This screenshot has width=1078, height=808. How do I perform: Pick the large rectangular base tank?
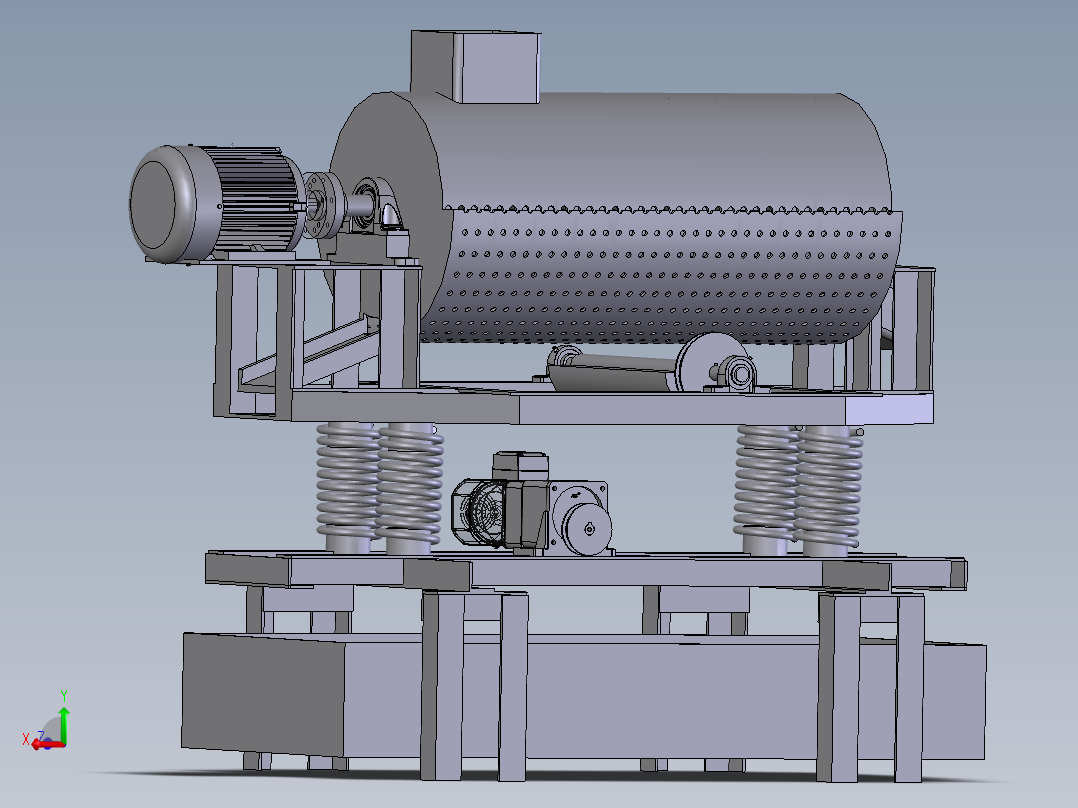click(x=584, y=696)
